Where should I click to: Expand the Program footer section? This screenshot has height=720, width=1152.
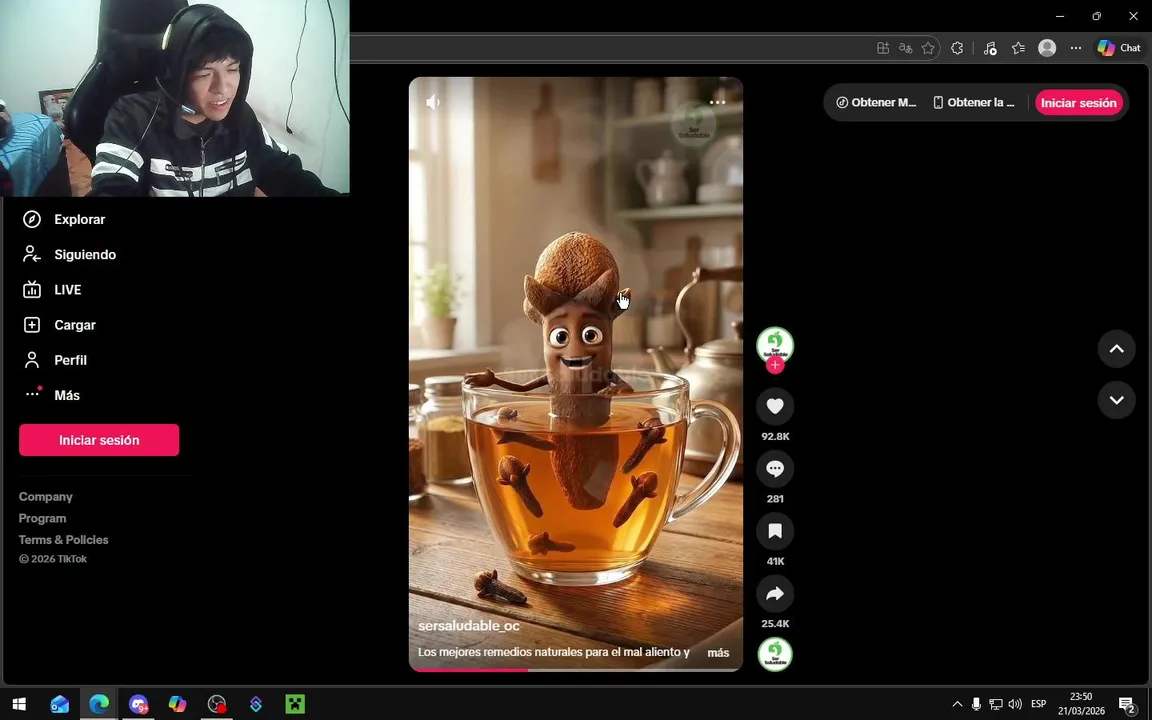point(43,518)
